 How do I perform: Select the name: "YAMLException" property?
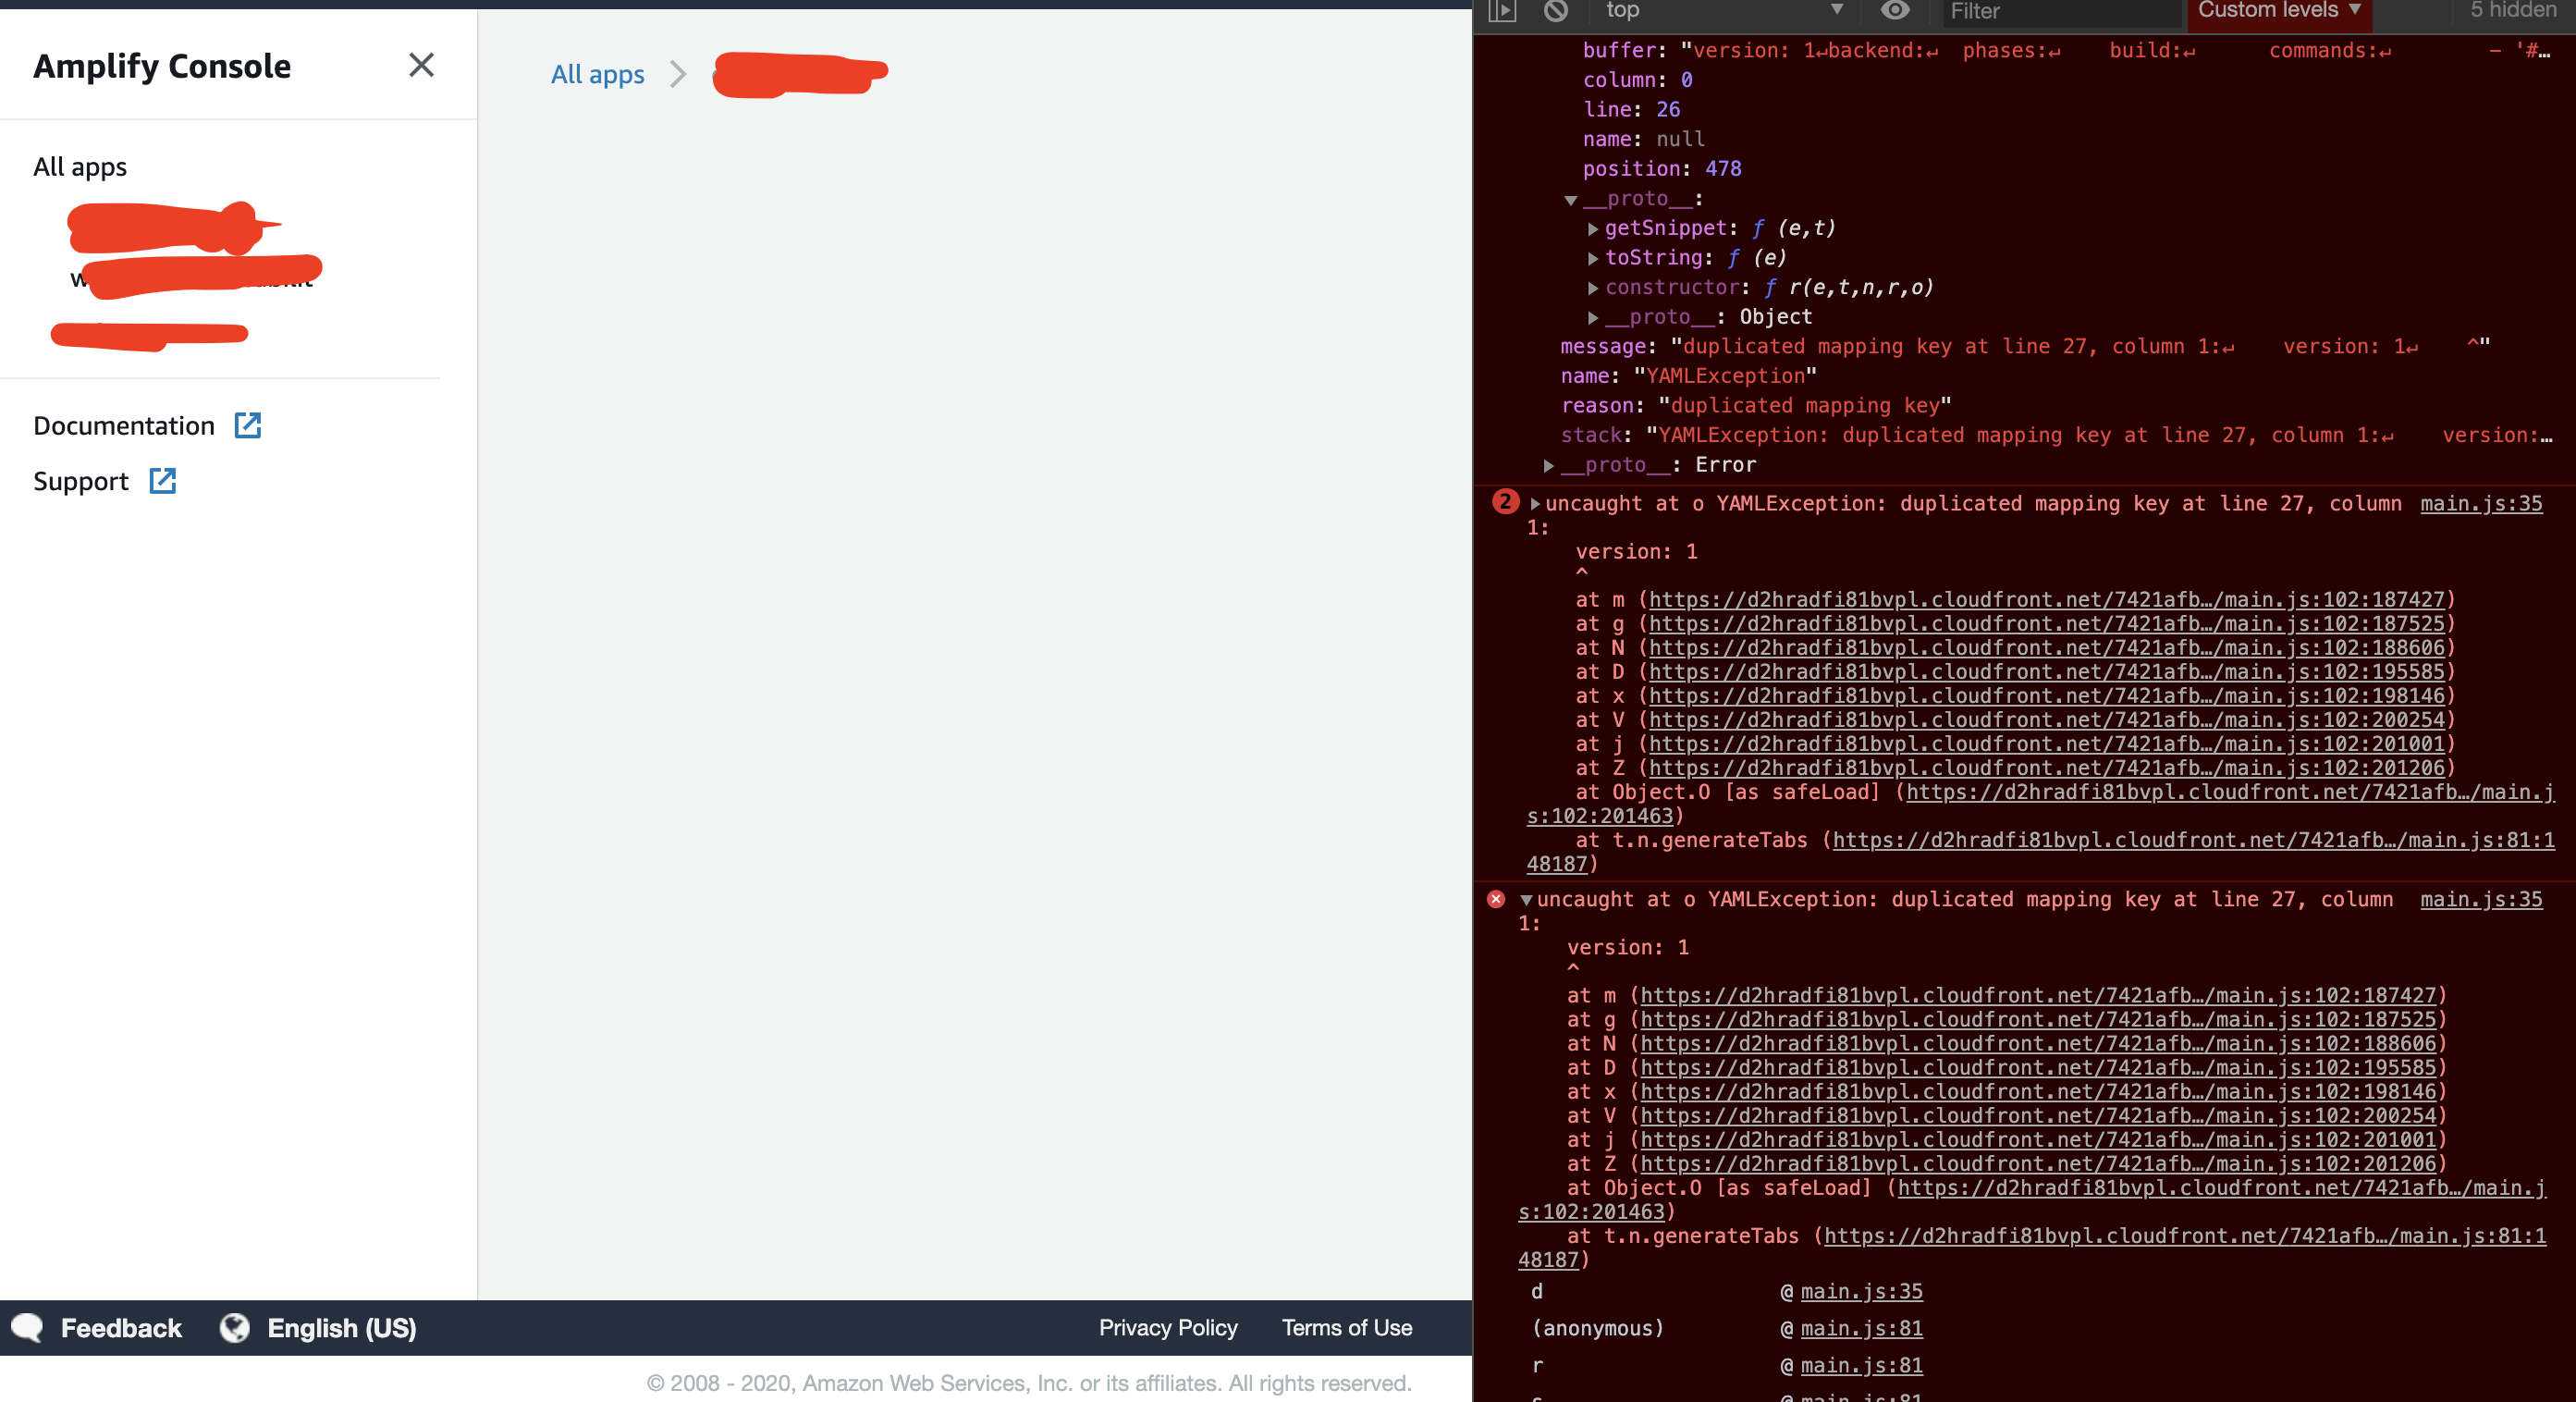[1689, 377]
